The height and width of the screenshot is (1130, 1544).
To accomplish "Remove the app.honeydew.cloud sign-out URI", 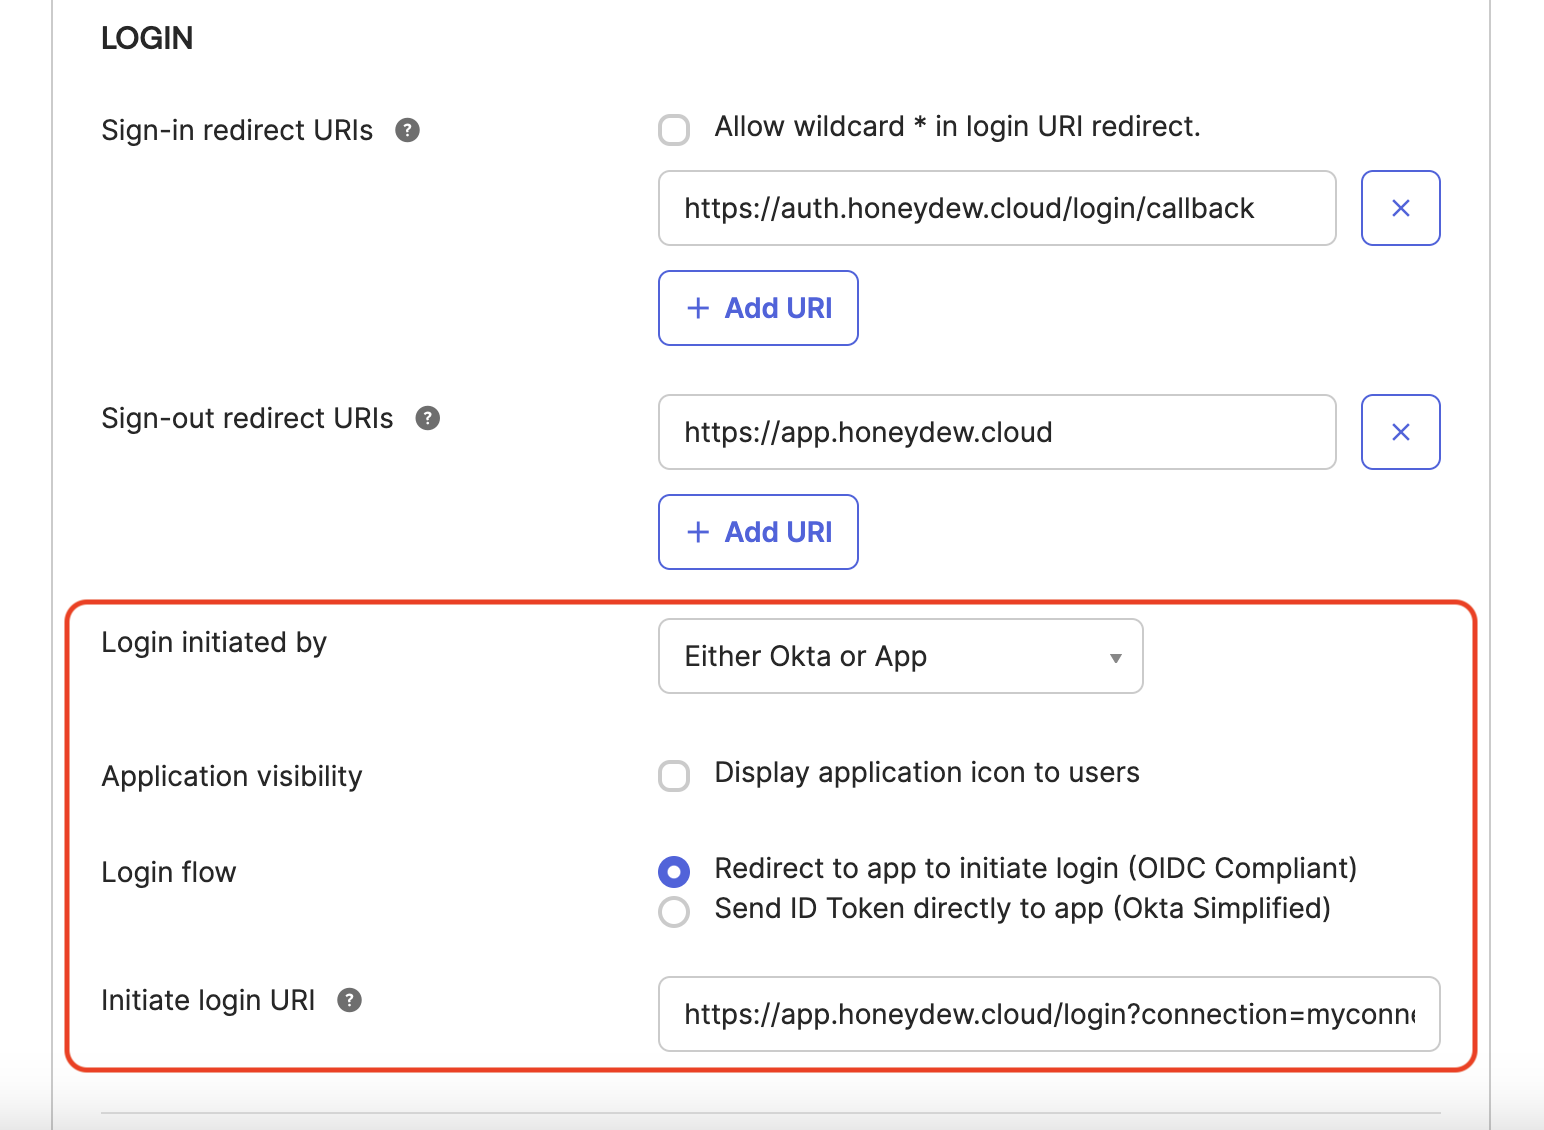I will 1400,432.
